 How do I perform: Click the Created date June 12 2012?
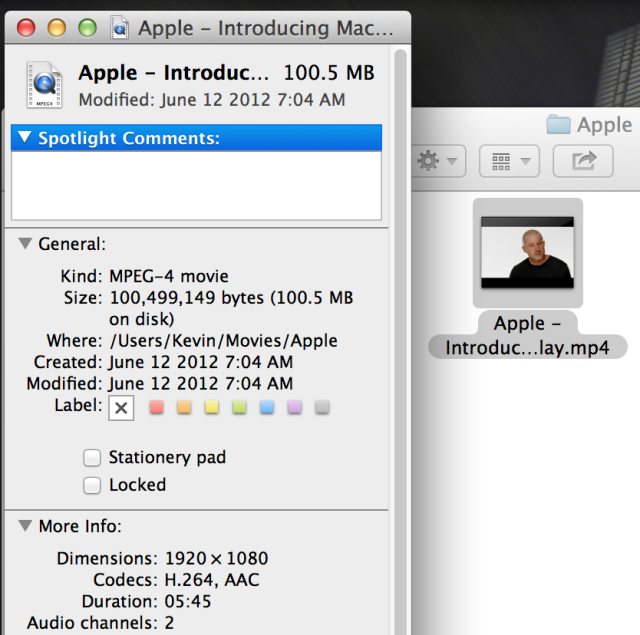201,362
